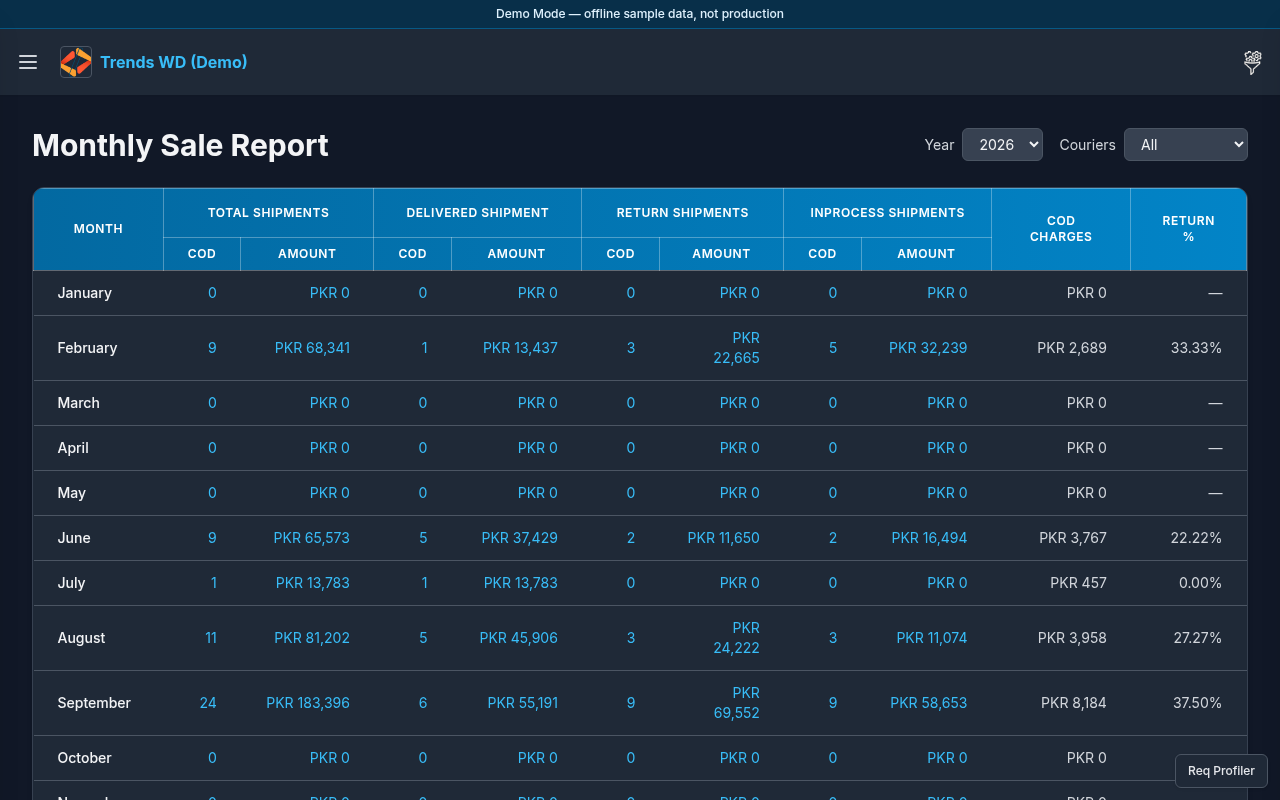
Task: Click the Month column header
Action: pos(98,229)
